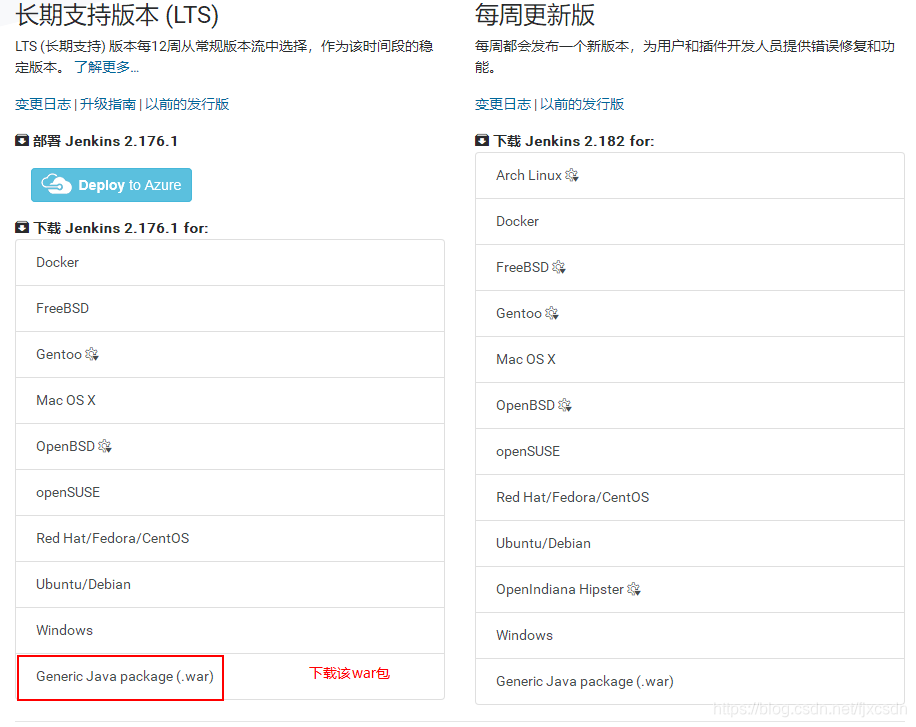Download weekly Generic Java package (.war)
This screenshot has width=916, height=727.
[690, 681]
